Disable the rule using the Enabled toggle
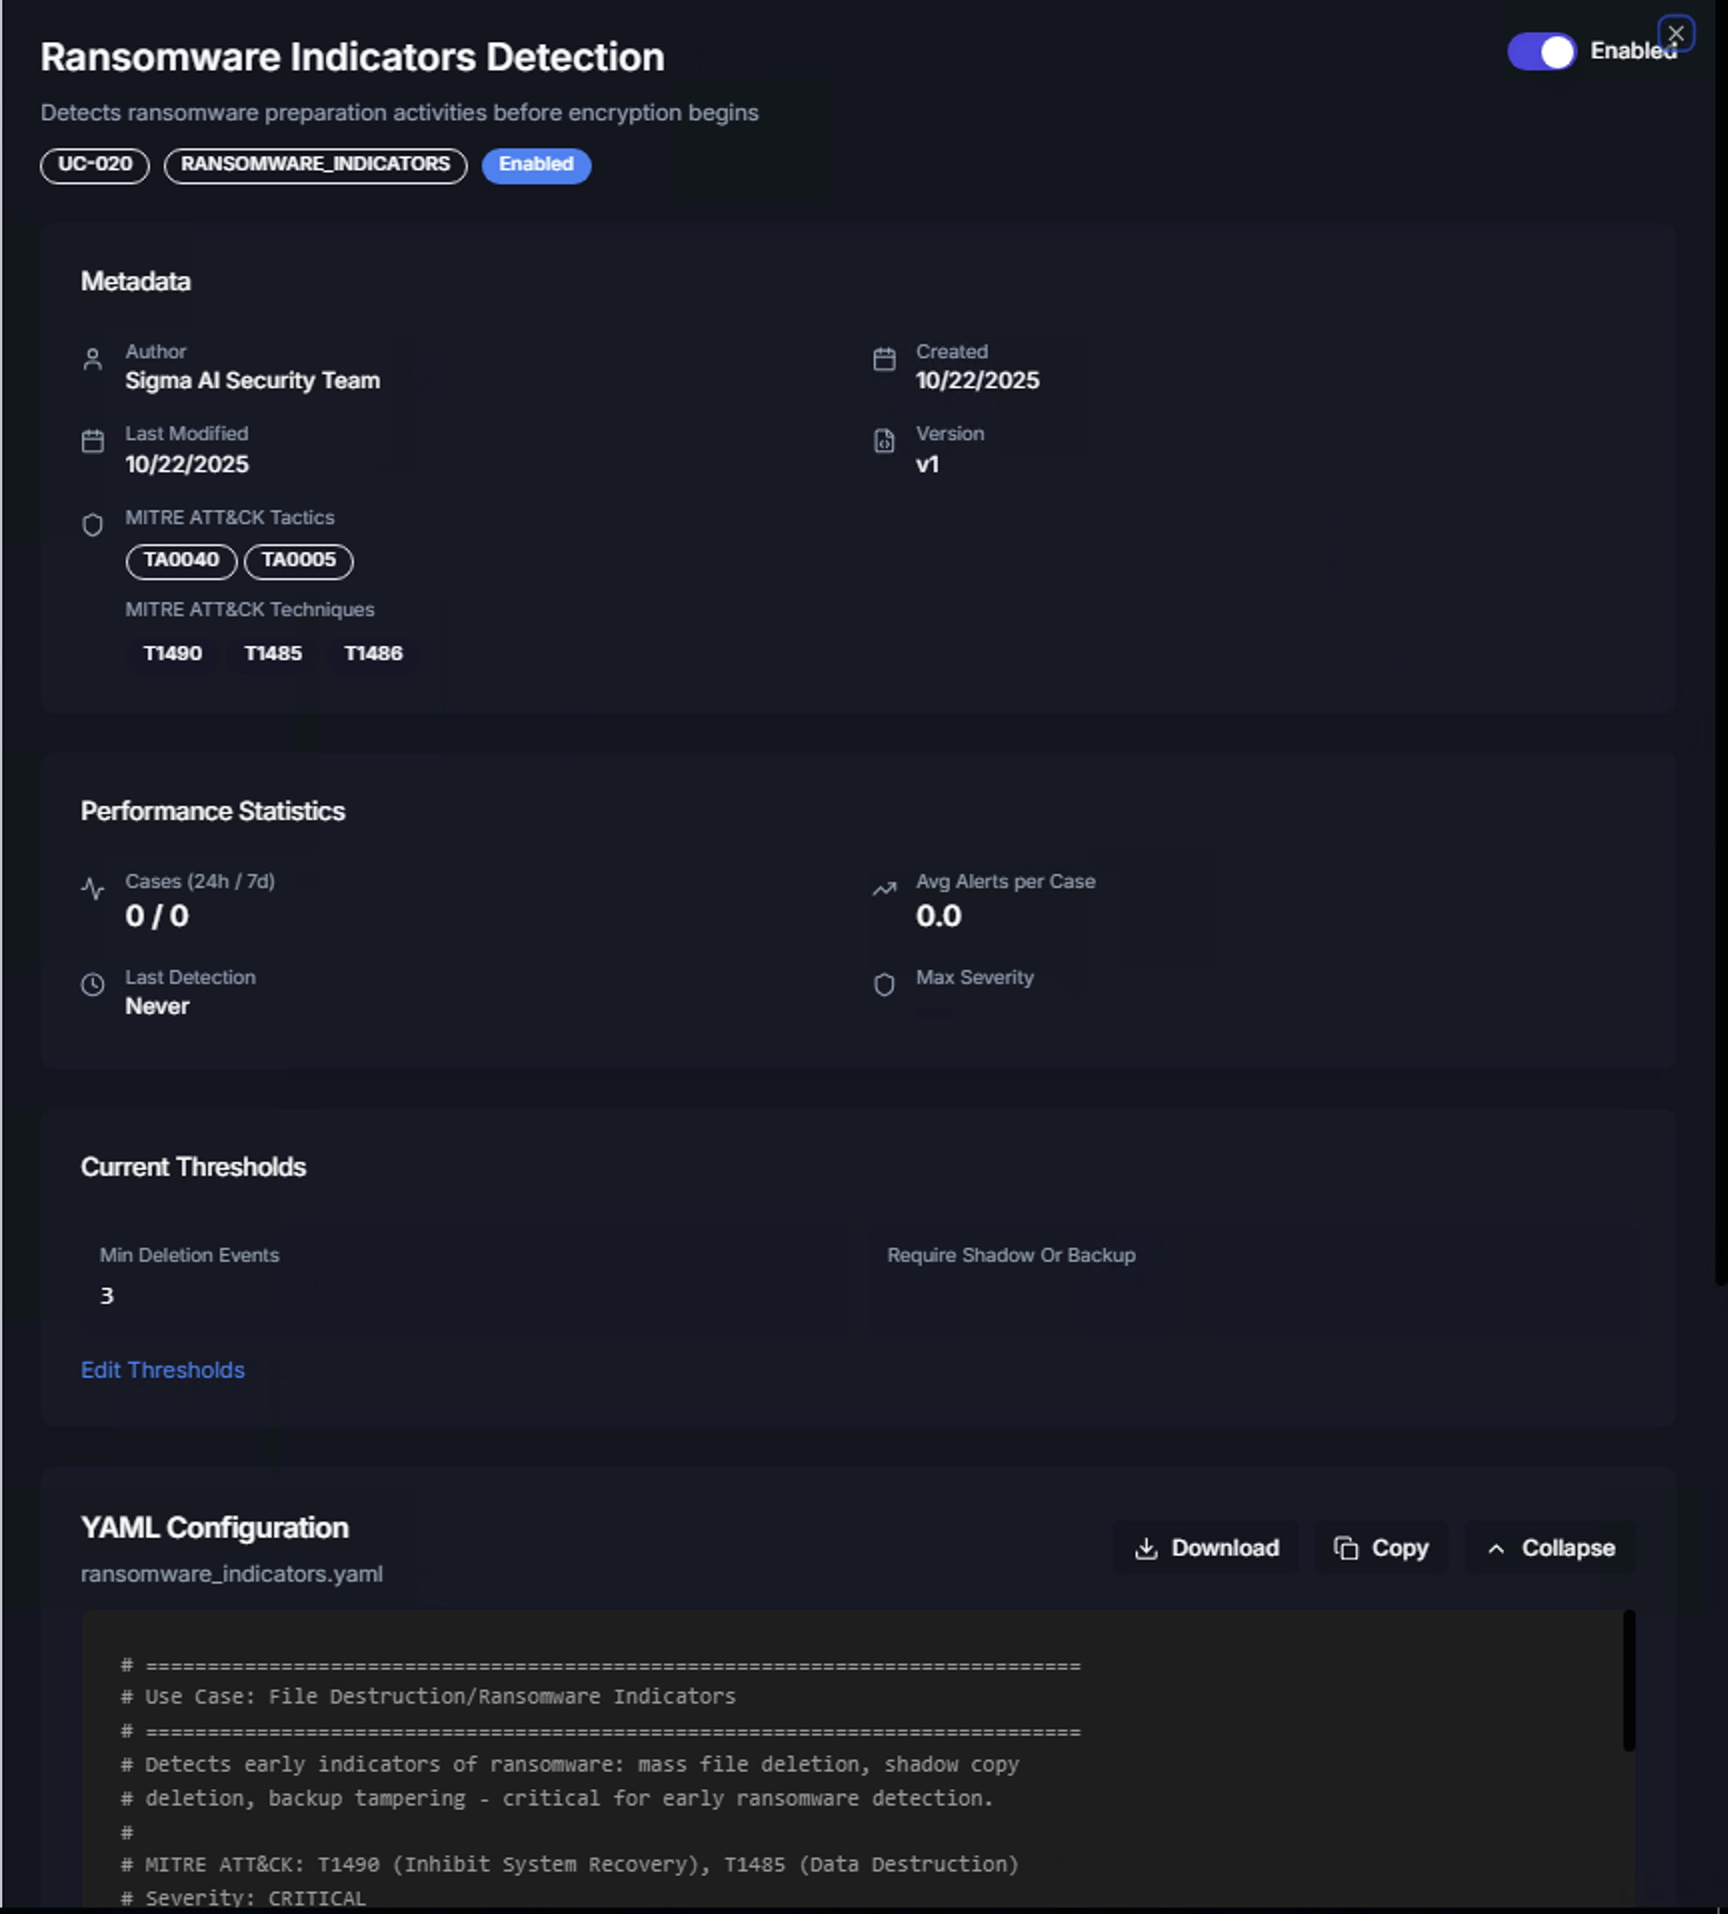Screen dimensions: 1728x1914 [x=1541, y=52]
